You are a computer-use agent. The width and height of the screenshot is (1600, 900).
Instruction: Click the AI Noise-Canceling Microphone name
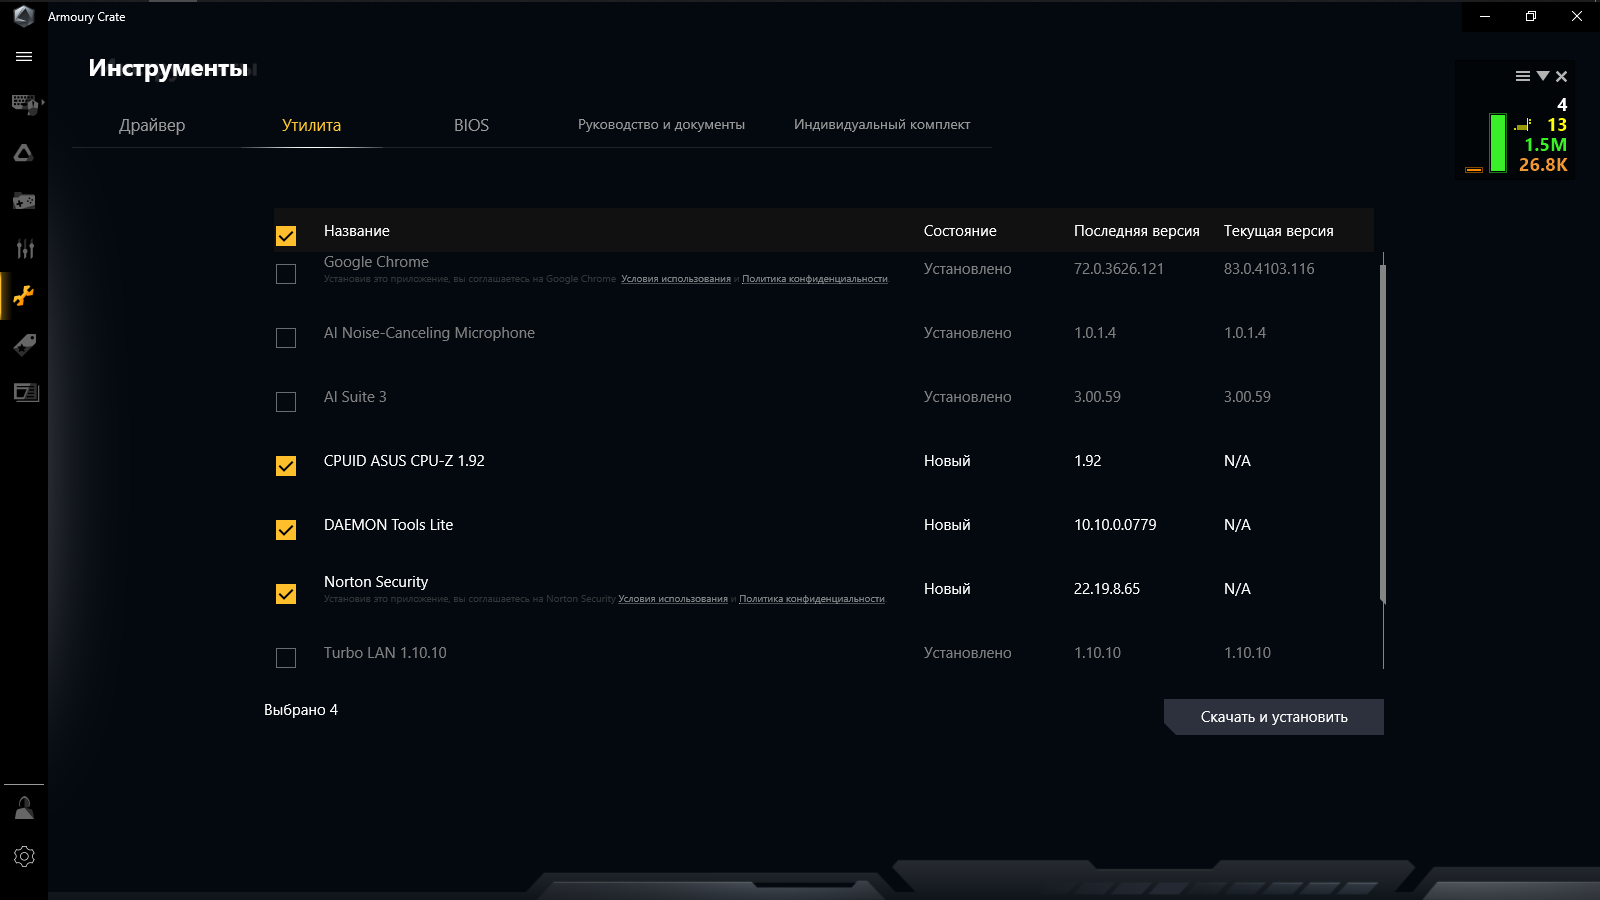click(429, 333)
